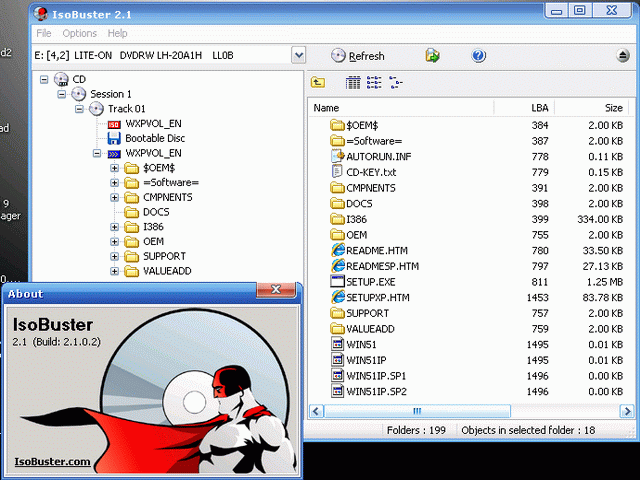The height and width of the screenshot is (480, 640).
Task: Expand the OEM folder in tree
Action: 115,242
